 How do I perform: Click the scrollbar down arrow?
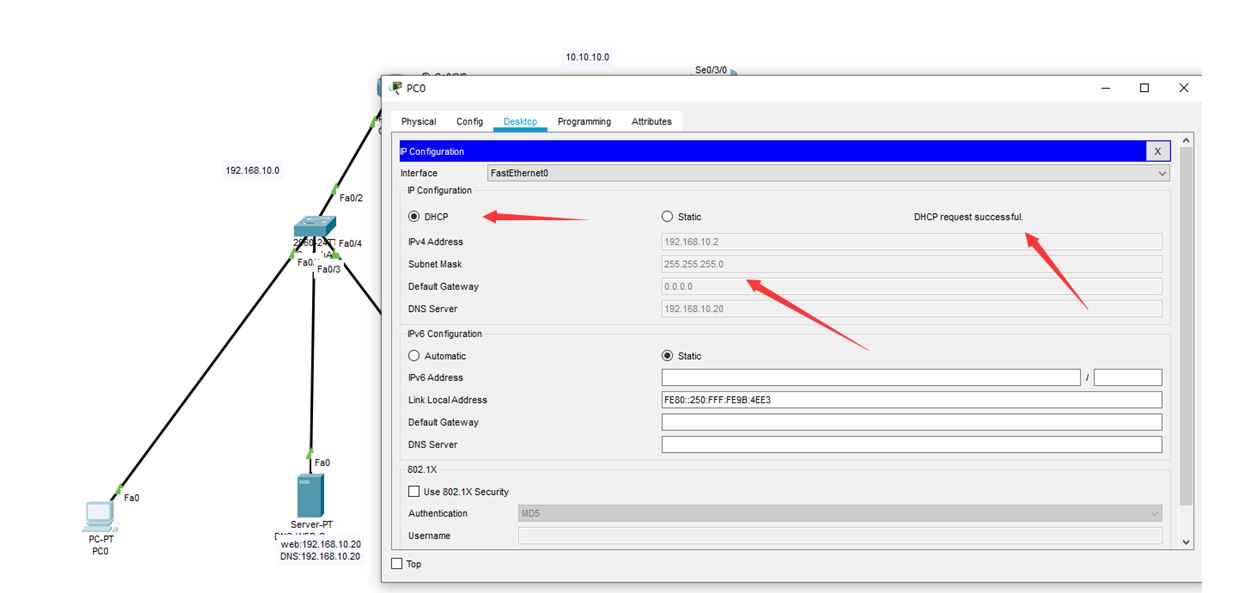[x=1185, y=541]
